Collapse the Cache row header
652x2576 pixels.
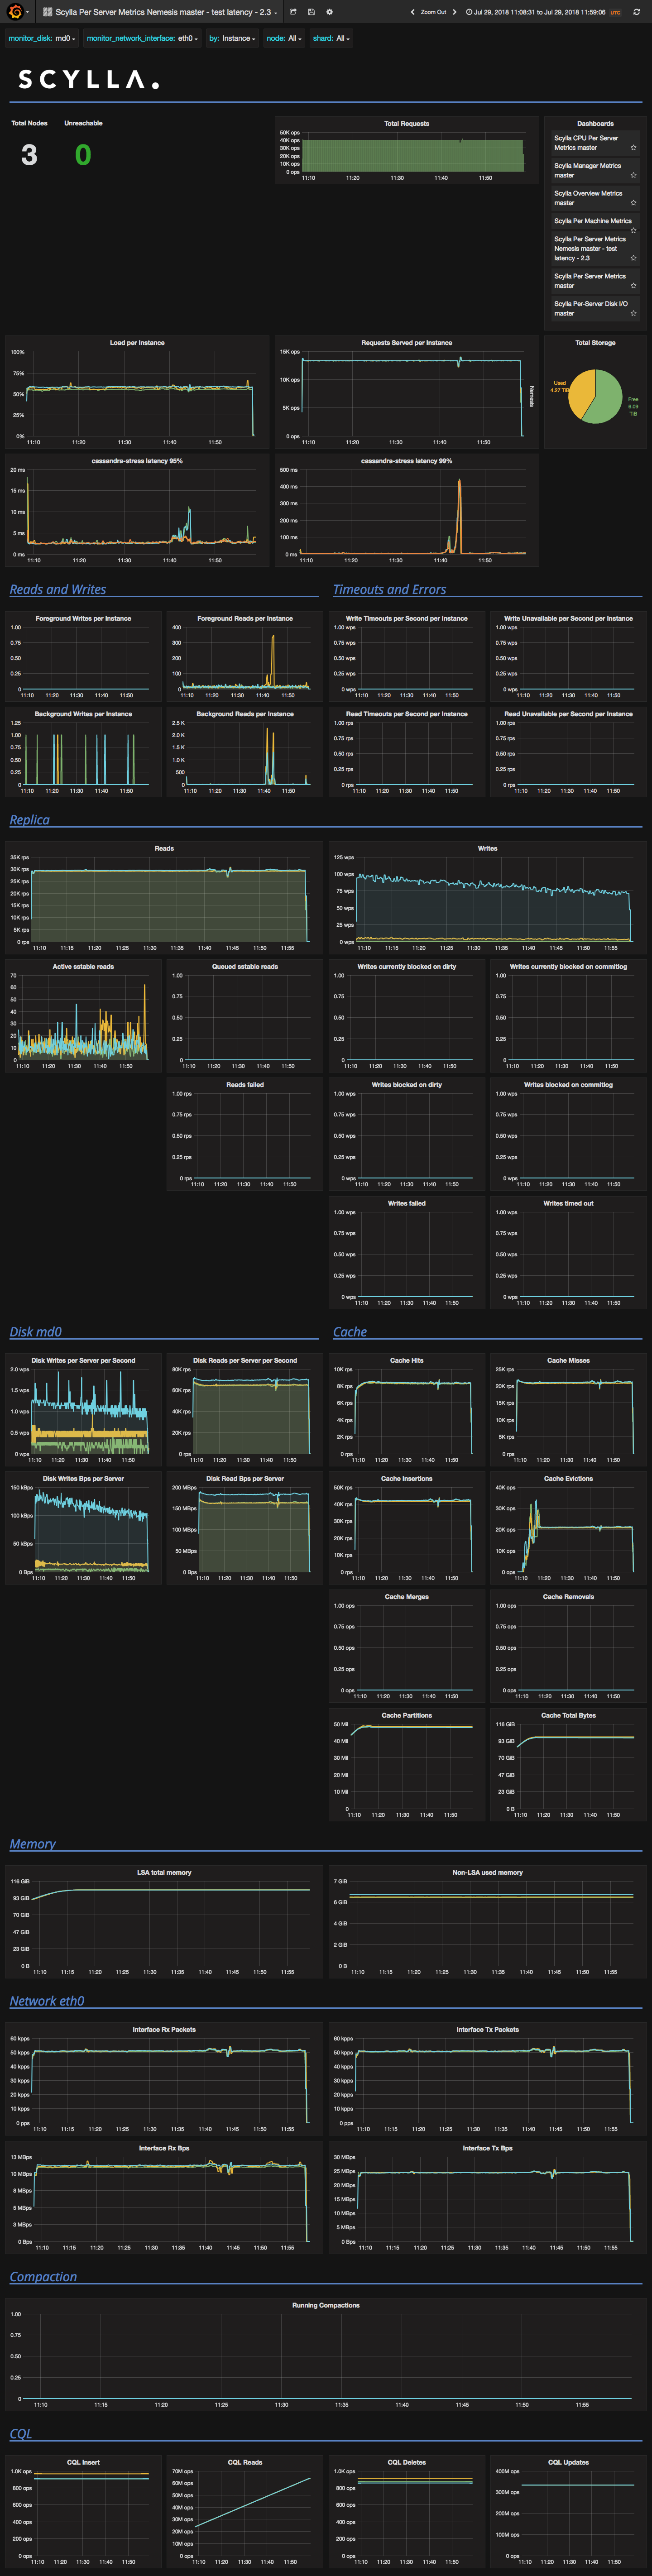click(x=350, y=1331)
